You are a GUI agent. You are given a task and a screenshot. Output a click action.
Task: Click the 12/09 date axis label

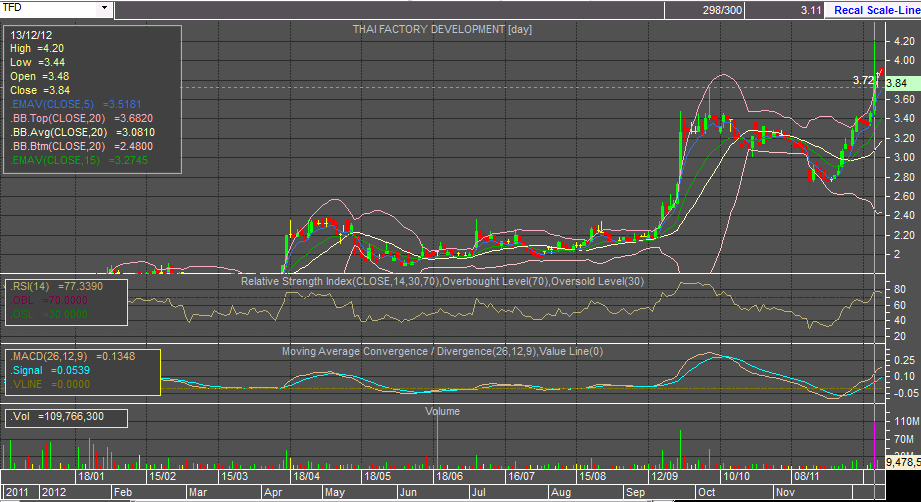pos(664,476)
